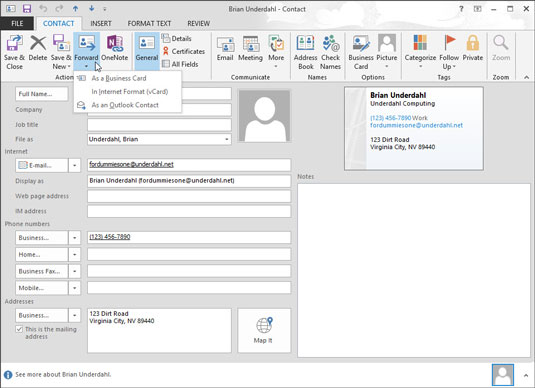
Task: Edit the Business Card options
Action: click(361, 52)
